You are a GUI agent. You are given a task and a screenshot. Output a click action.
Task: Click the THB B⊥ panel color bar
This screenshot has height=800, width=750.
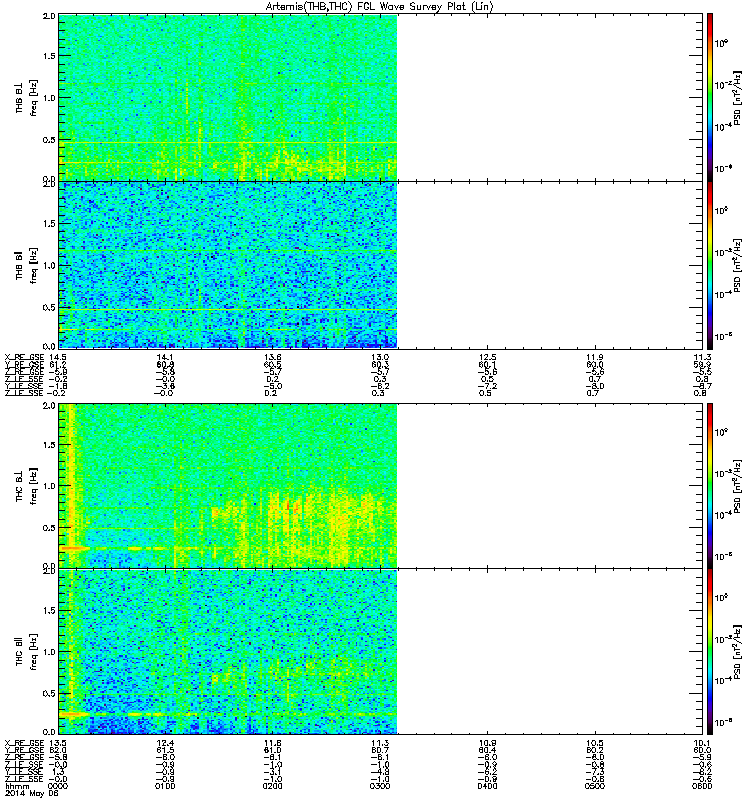click(710, 97)
